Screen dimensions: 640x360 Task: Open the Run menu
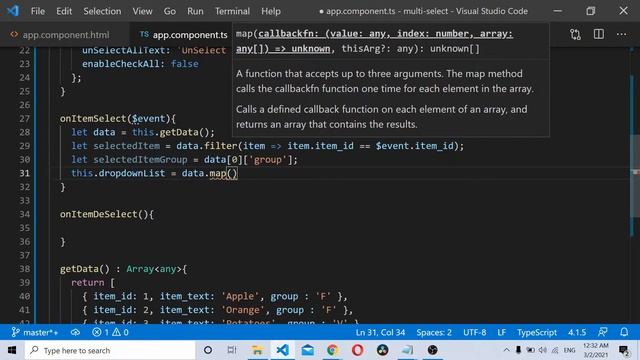(195, 11)
